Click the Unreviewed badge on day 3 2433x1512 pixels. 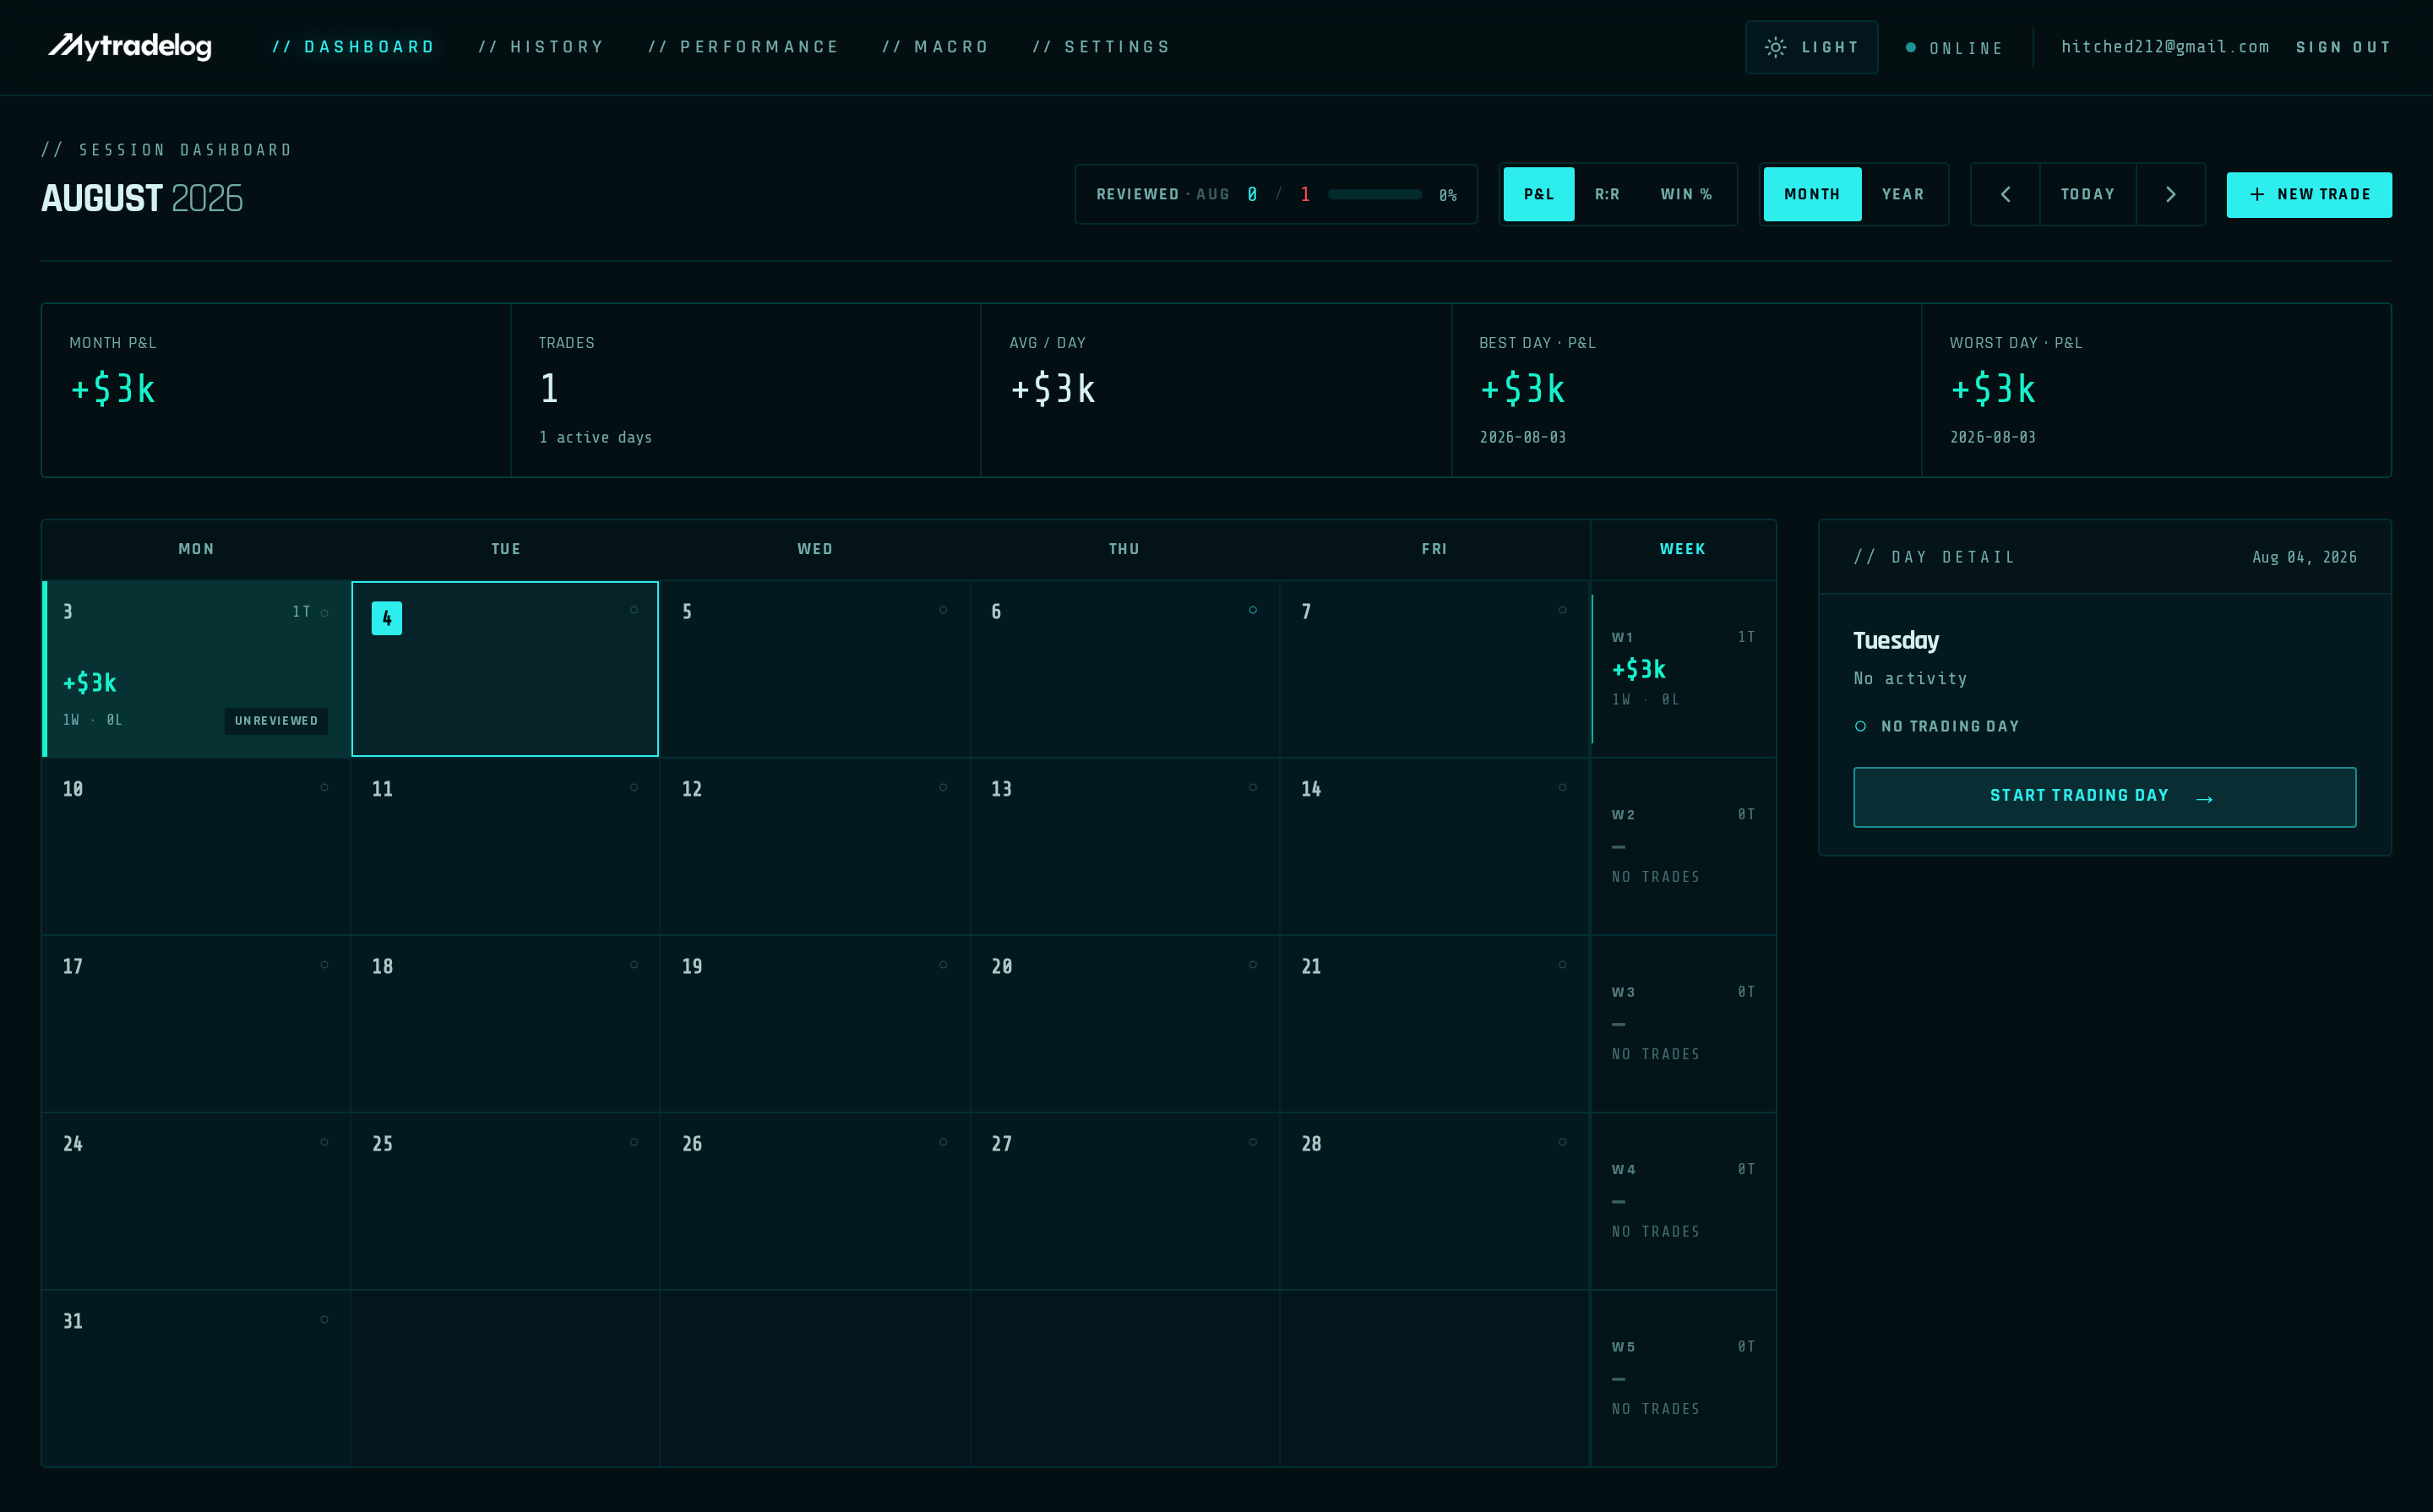(x=276, y=721)
